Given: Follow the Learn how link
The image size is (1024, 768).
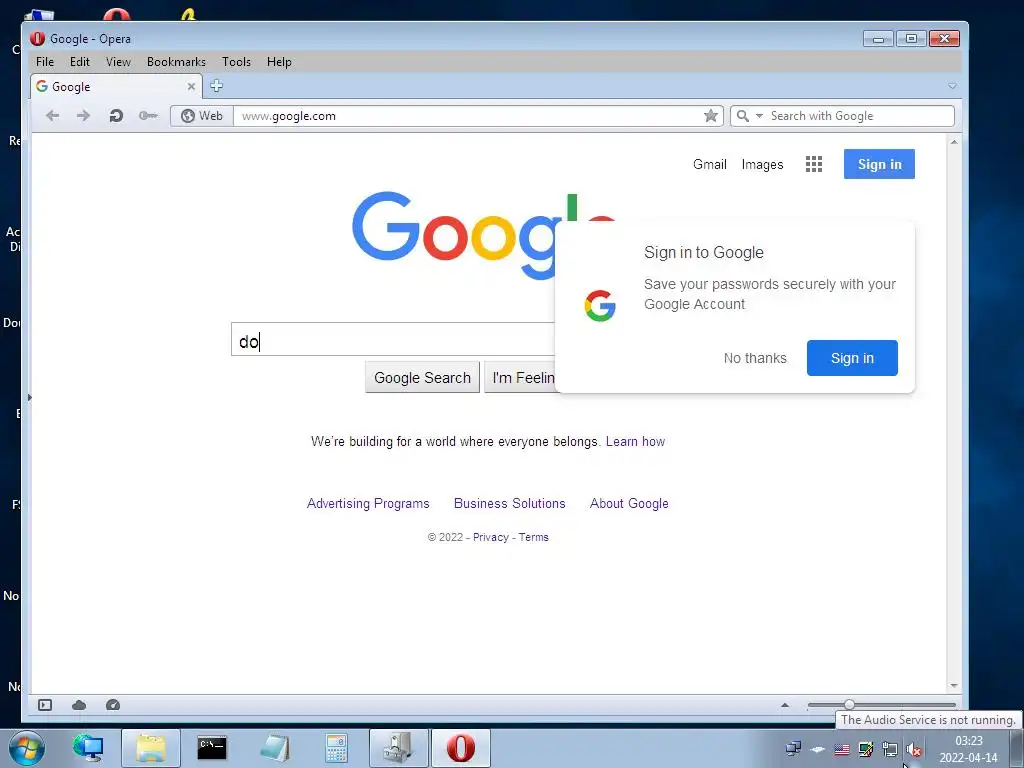Looking at the screenshot, I should tap(635, 441).
